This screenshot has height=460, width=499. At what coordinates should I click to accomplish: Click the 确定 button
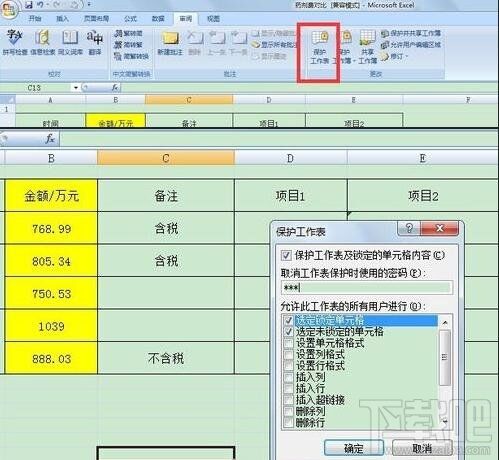pyautogui.click(x=354, y=448)
